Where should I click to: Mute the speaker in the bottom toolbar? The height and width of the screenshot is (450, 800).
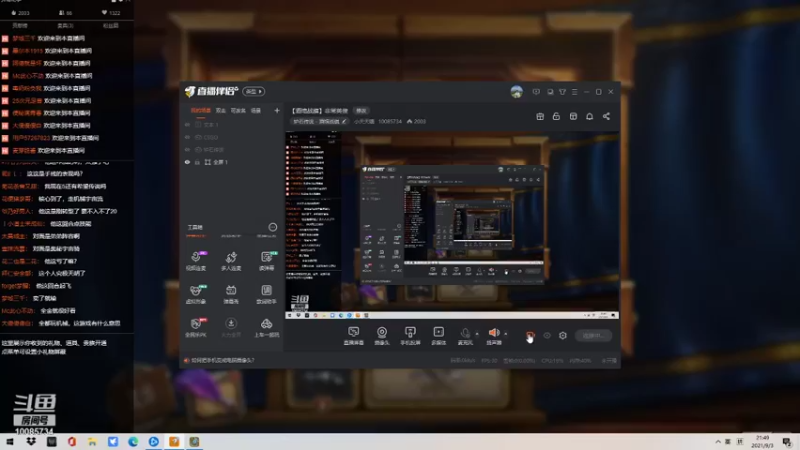[493, 336]
